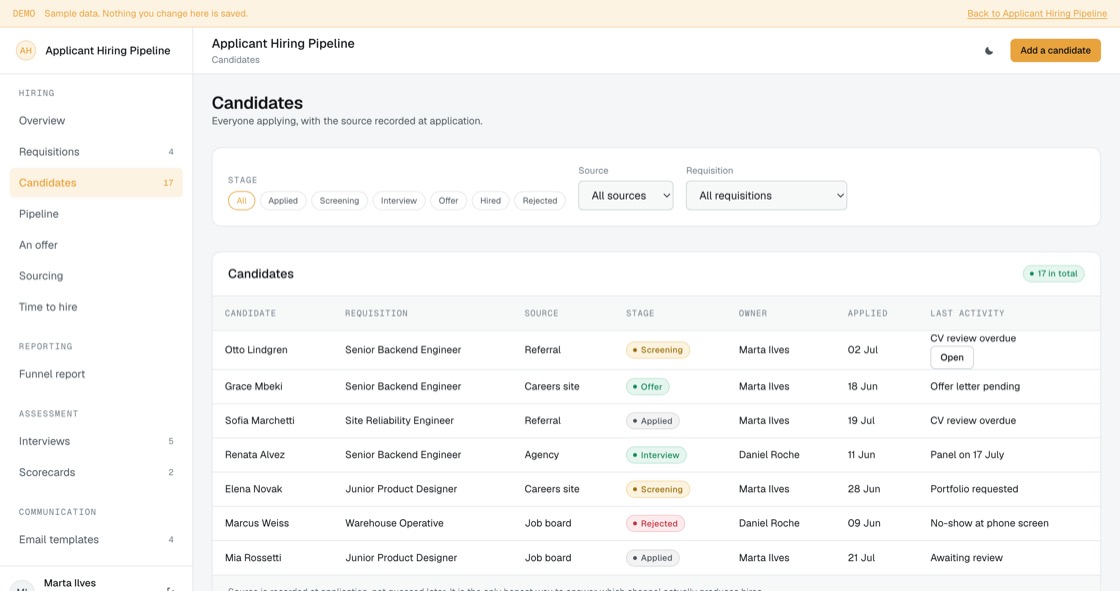1120x591 pixels.
Task: Open the All requisitions dropdown
Action: [766, 196]
